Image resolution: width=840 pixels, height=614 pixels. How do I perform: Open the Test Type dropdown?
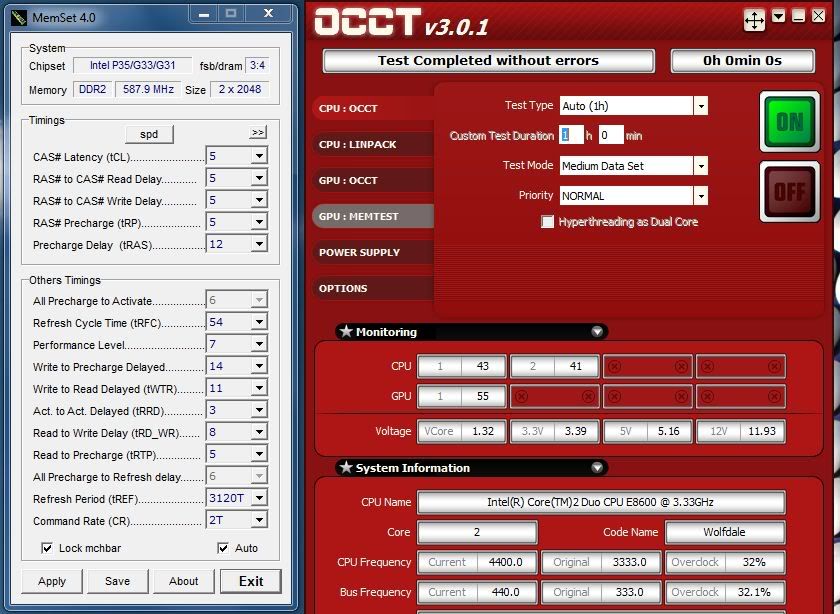[700, 106]
